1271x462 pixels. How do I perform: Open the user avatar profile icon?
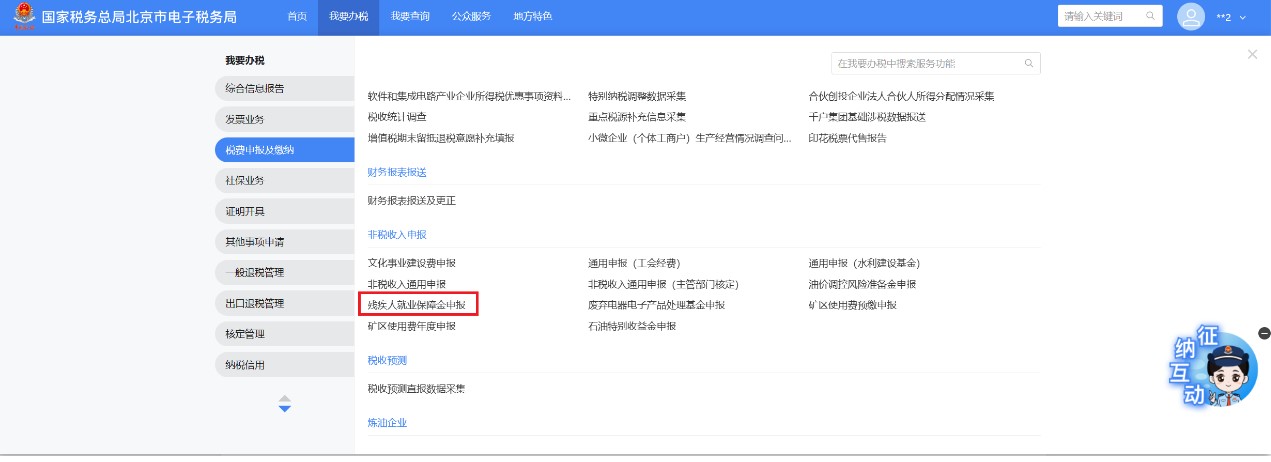coord(1191,17)
